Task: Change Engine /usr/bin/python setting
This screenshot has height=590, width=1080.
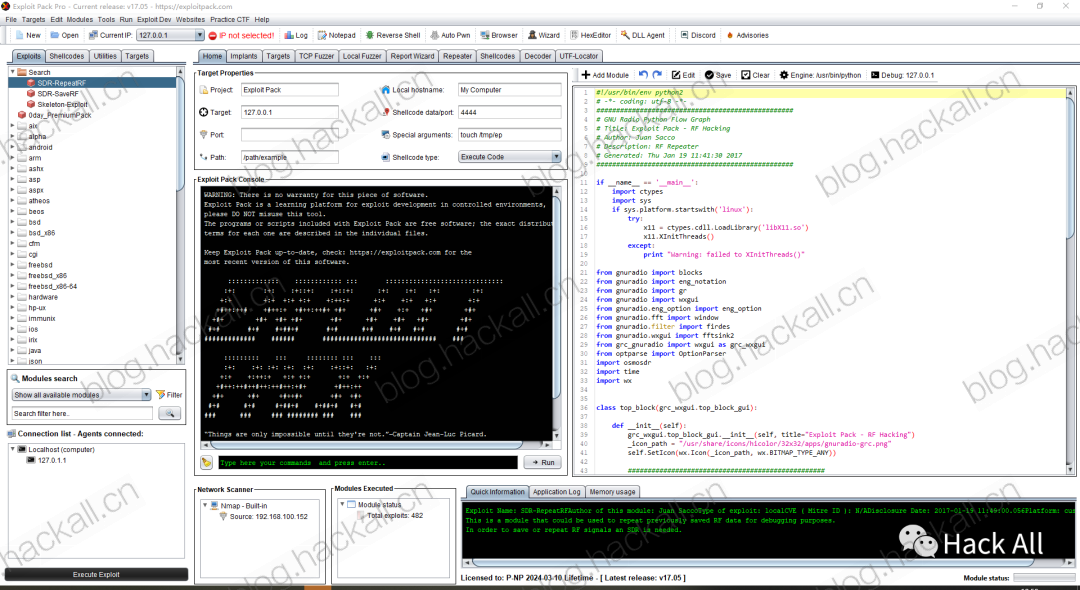Action: tap(820, 75)
